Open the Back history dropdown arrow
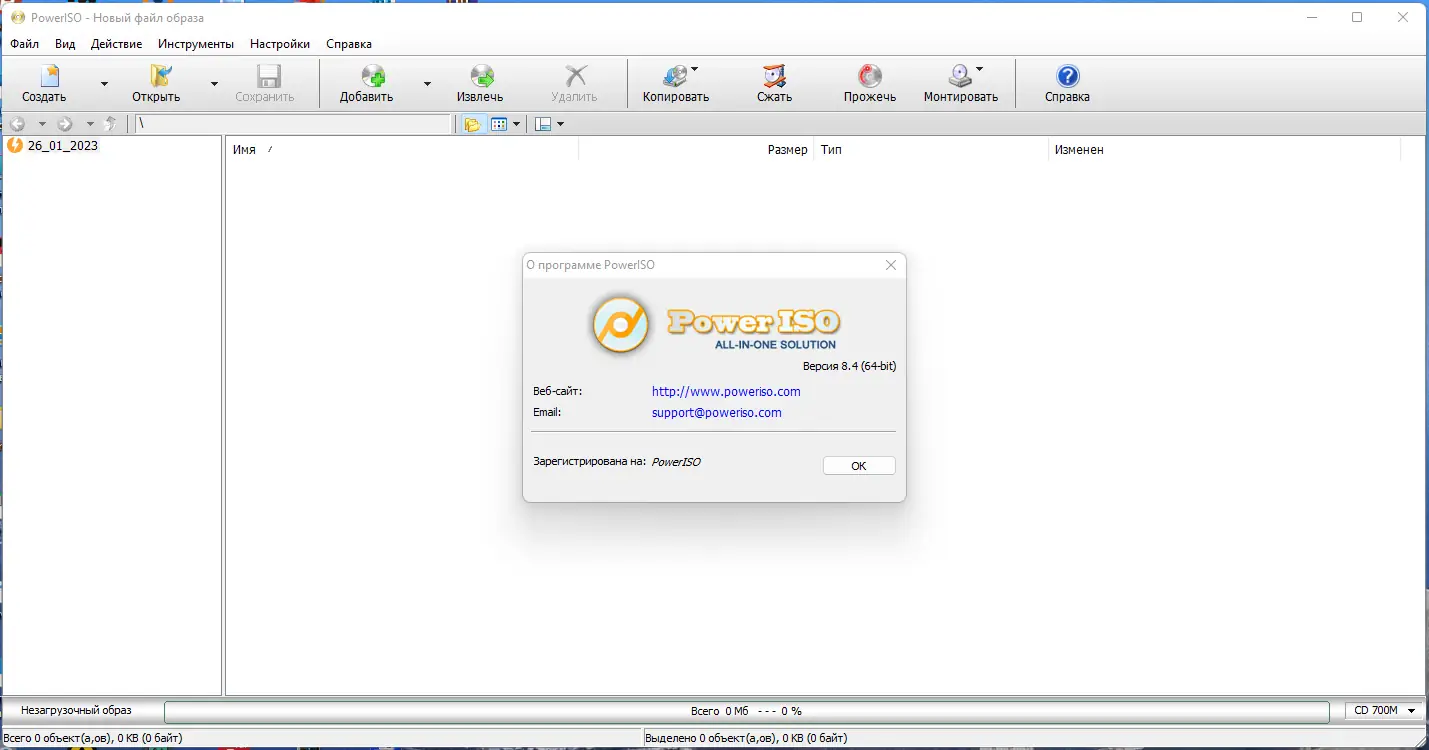 pos(42,124)
